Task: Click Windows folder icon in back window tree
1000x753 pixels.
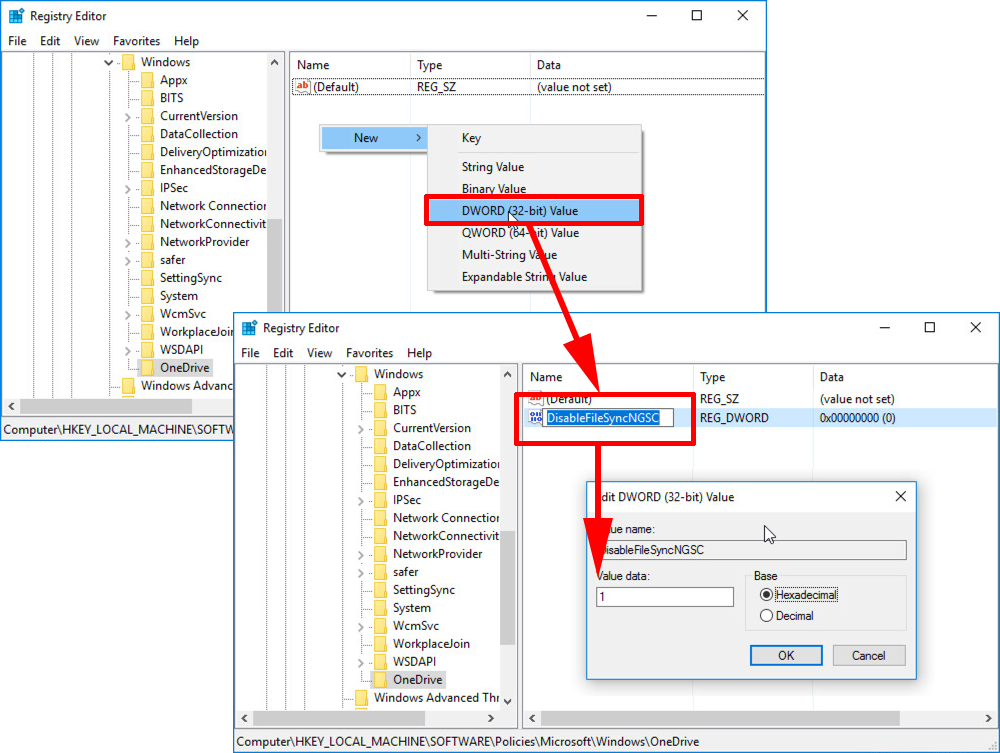Action: pos(128,62)
